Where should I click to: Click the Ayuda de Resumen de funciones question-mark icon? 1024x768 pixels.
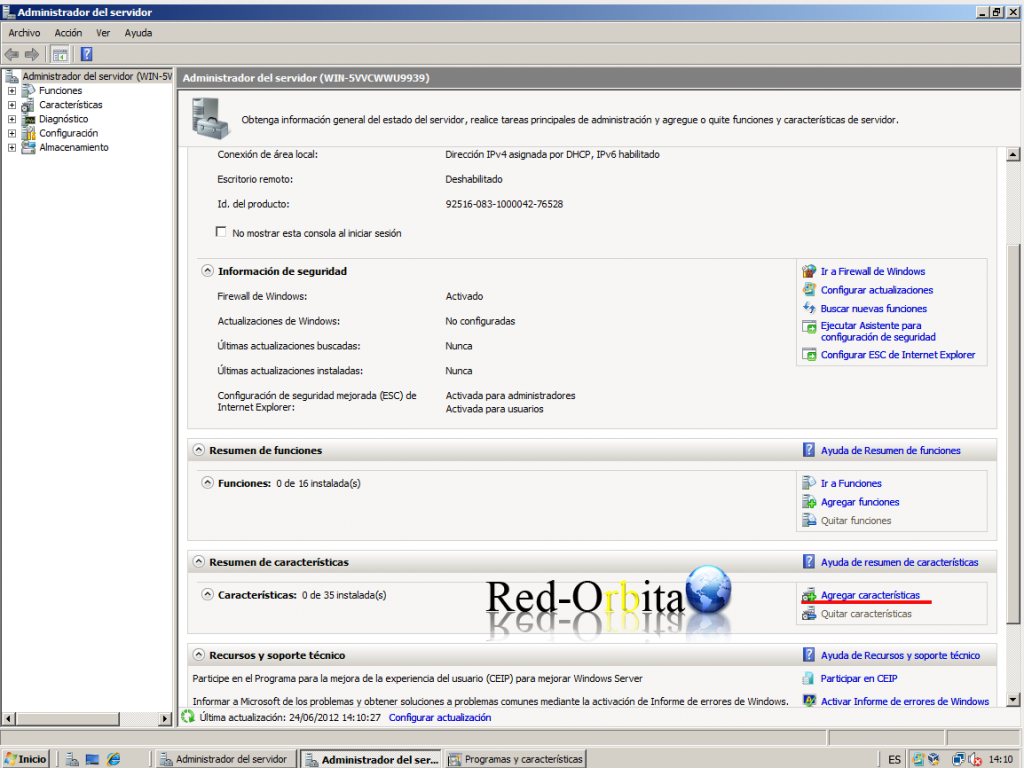coord(809,449)
